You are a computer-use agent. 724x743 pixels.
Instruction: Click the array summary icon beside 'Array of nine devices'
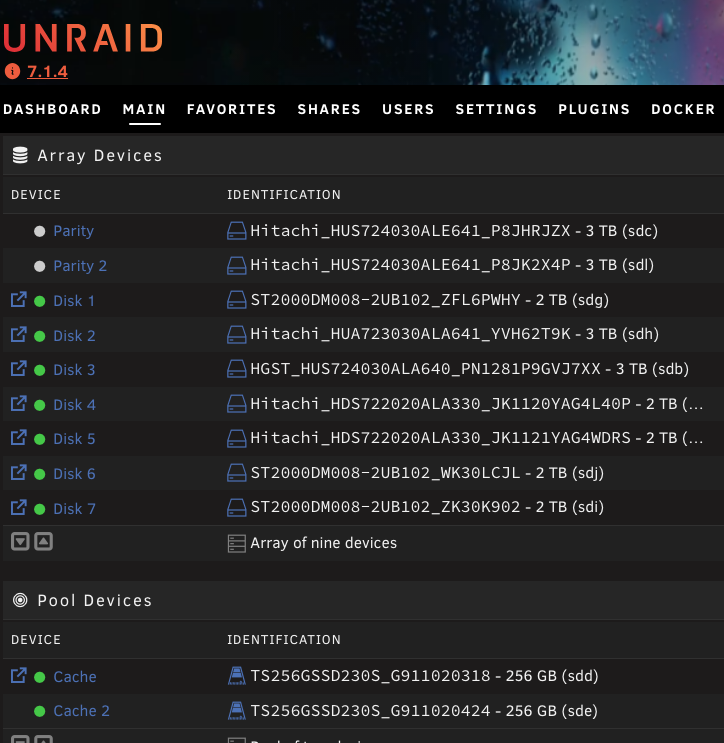coord(236,544)
